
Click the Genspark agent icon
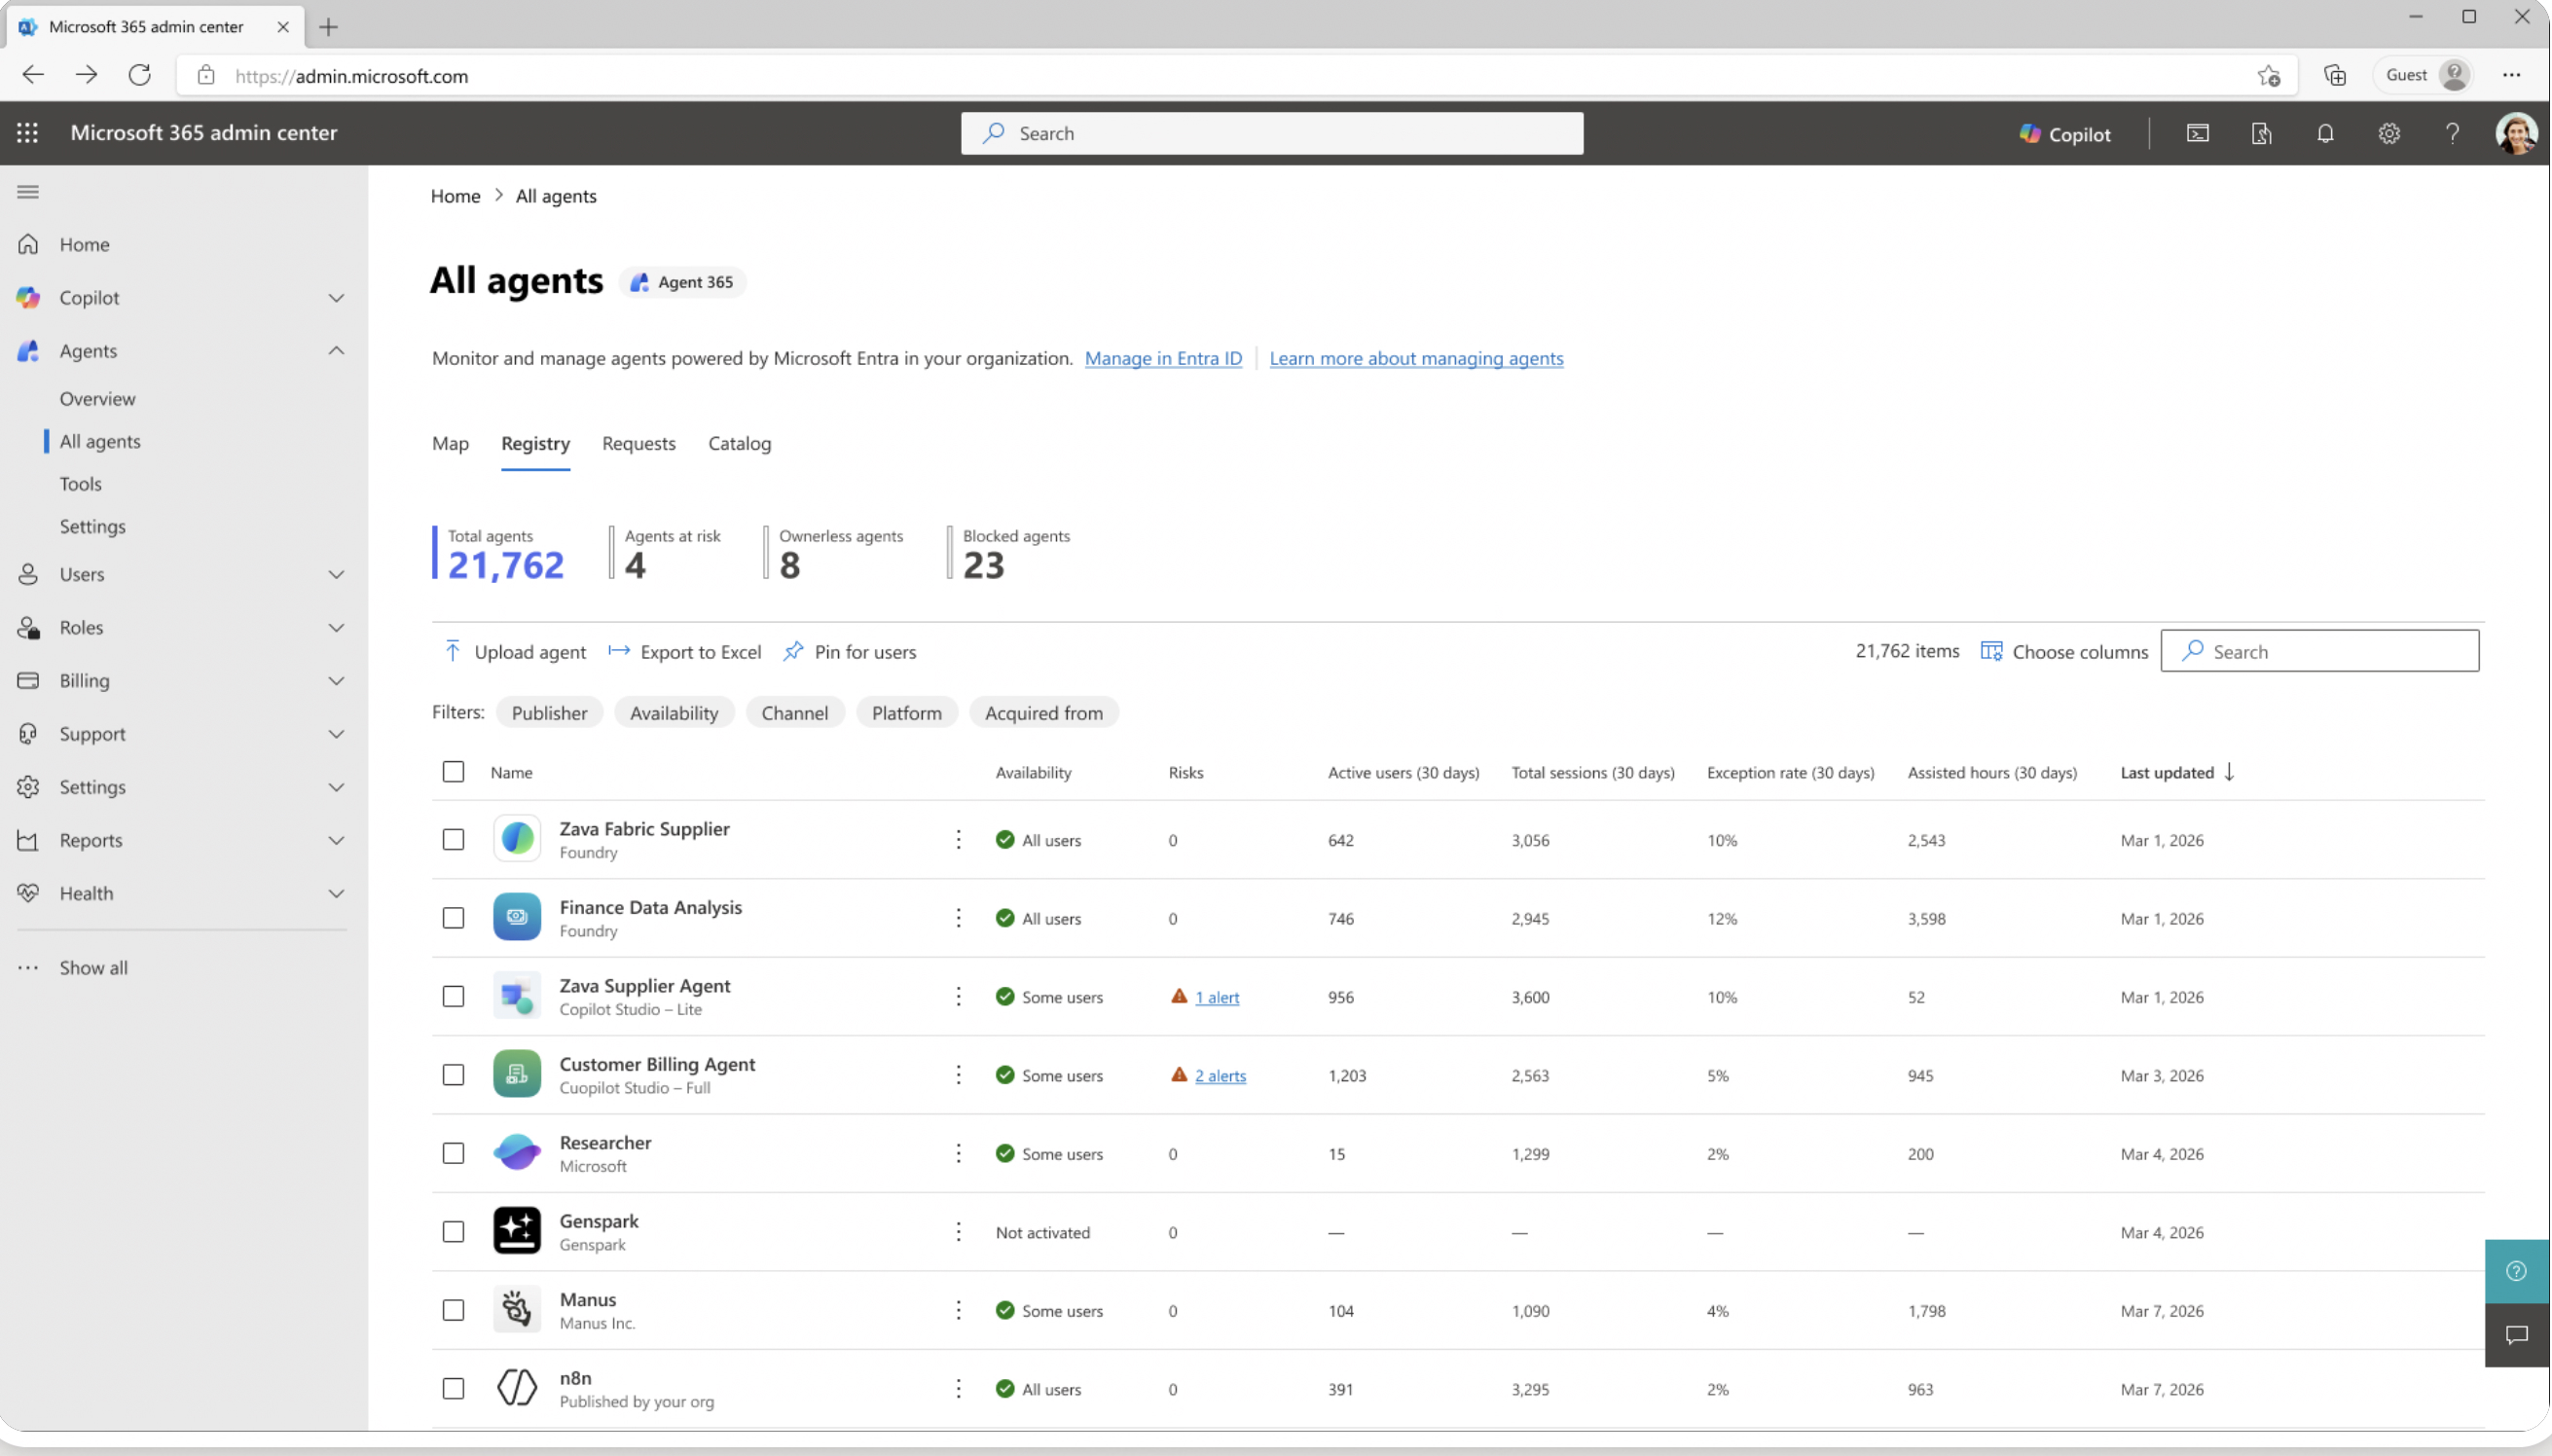point(517,1231)
